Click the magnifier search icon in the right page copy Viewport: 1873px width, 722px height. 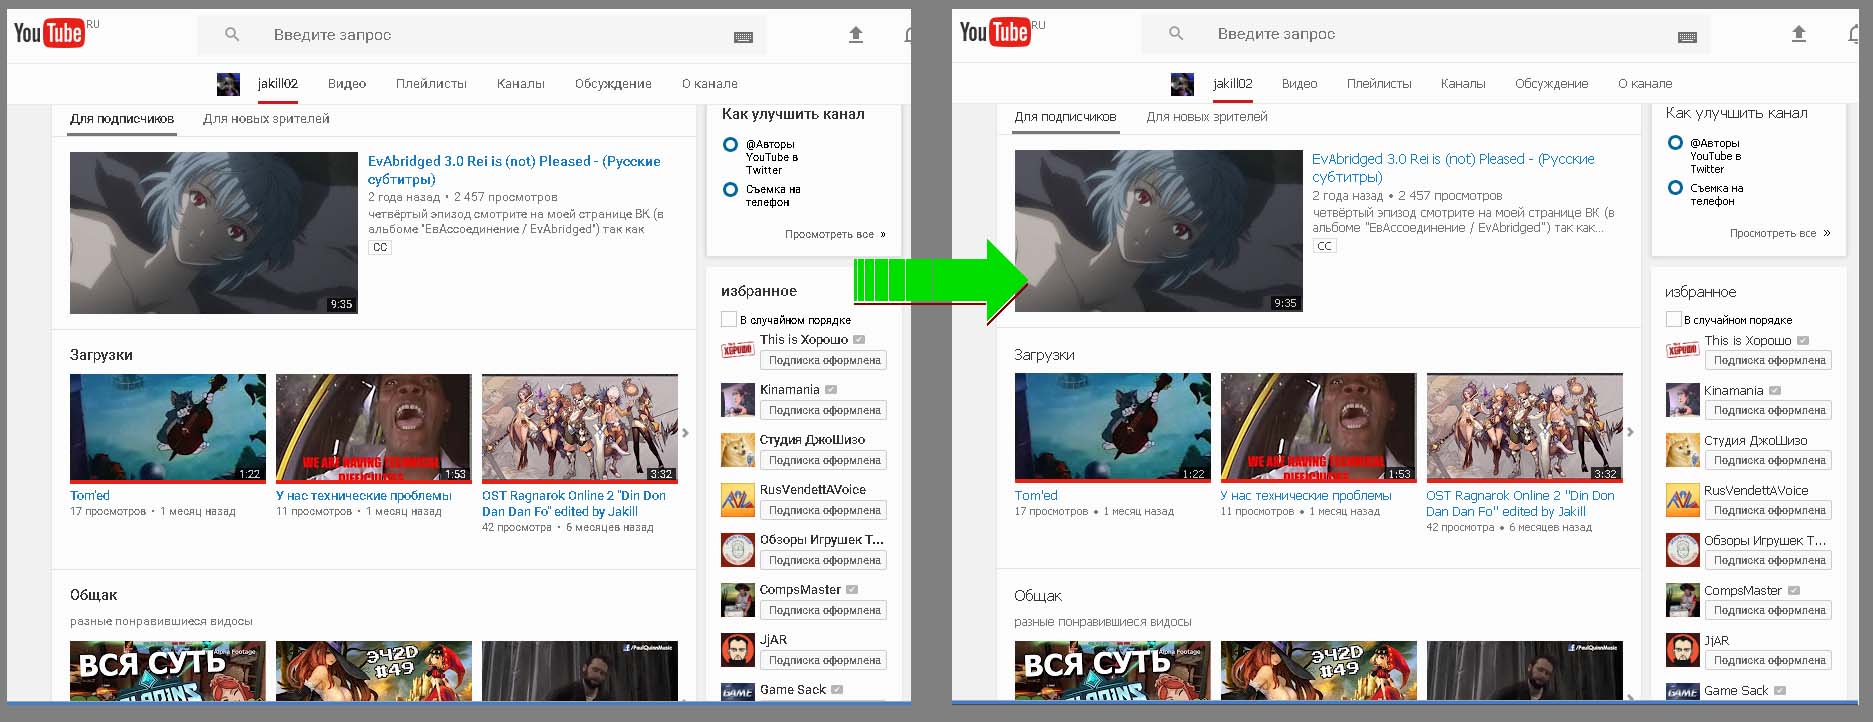tap(1176, 34)
